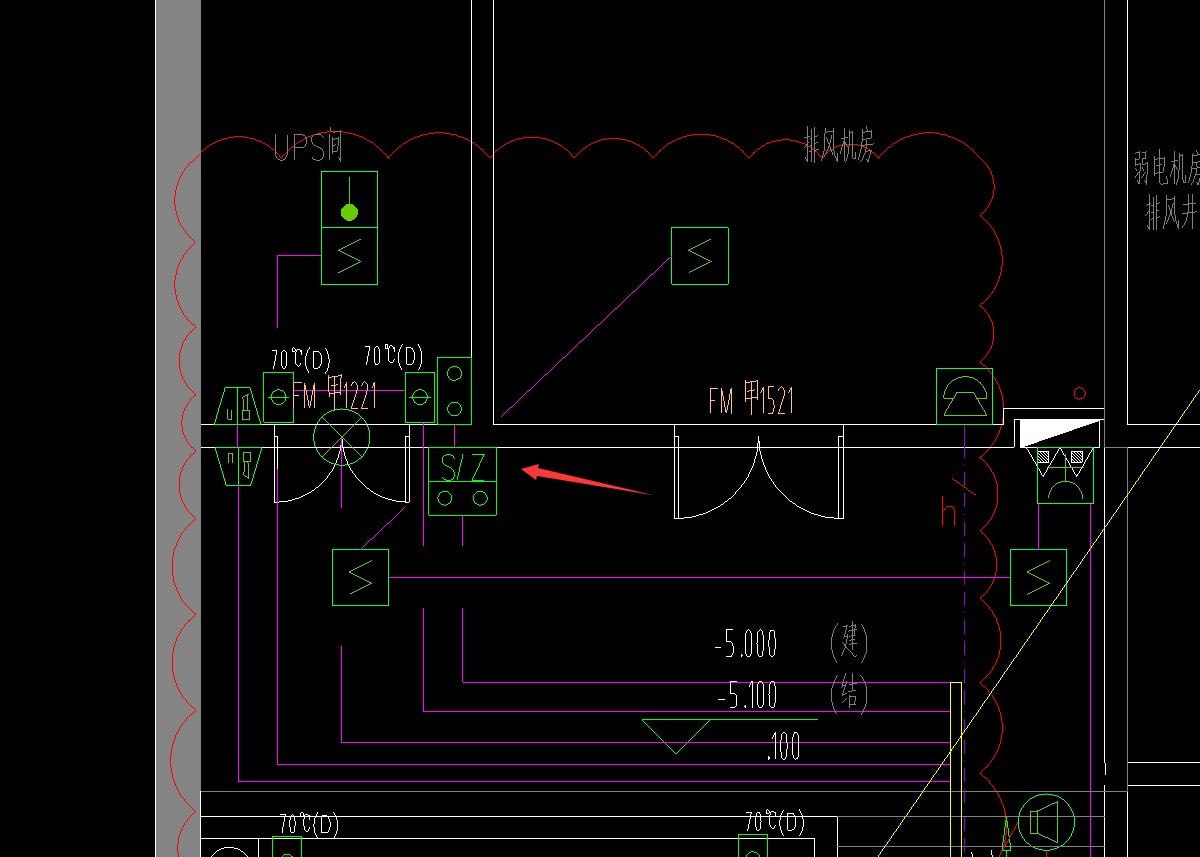This screenshot has height=857, width=1200.
Task: Select the double door below FM 甲1521
Action: click(759, 472)
